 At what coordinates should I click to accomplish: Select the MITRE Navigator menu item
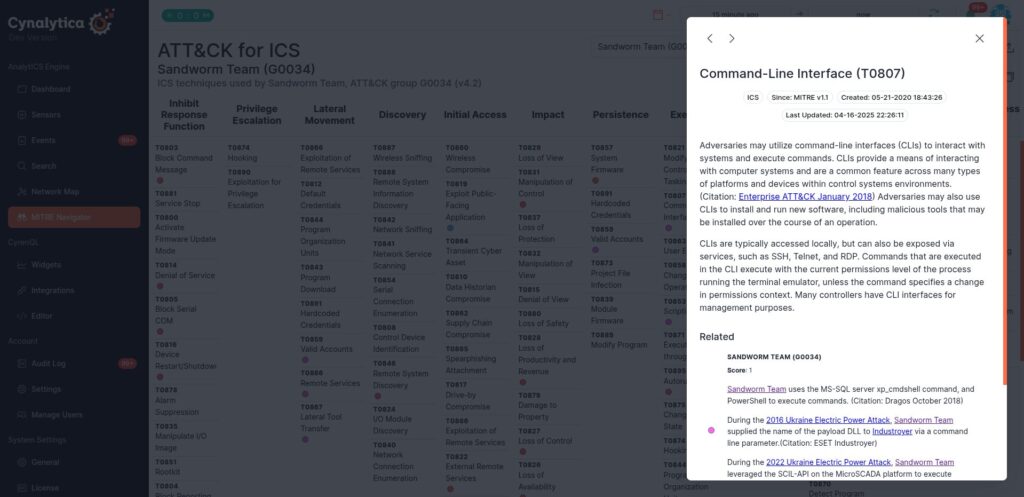[74, 217]
